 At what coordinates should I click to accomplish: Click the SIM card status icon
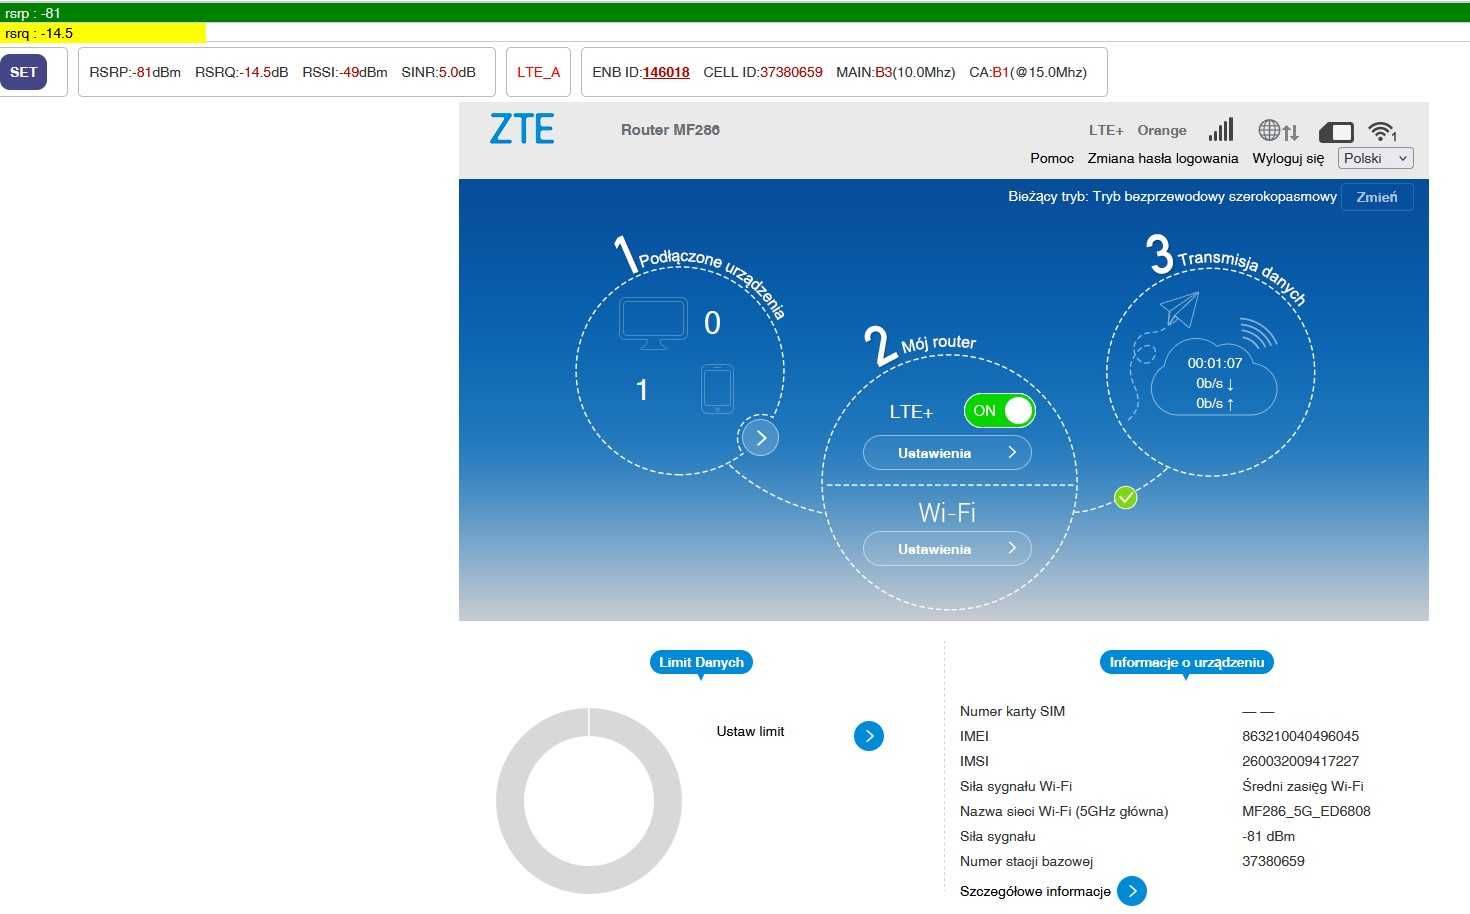[x=1336, y=132]
